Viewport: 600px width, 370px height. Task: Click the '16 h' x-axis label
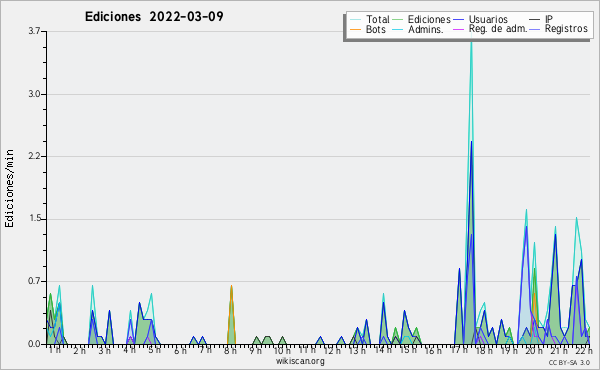[x=433, y=351]
